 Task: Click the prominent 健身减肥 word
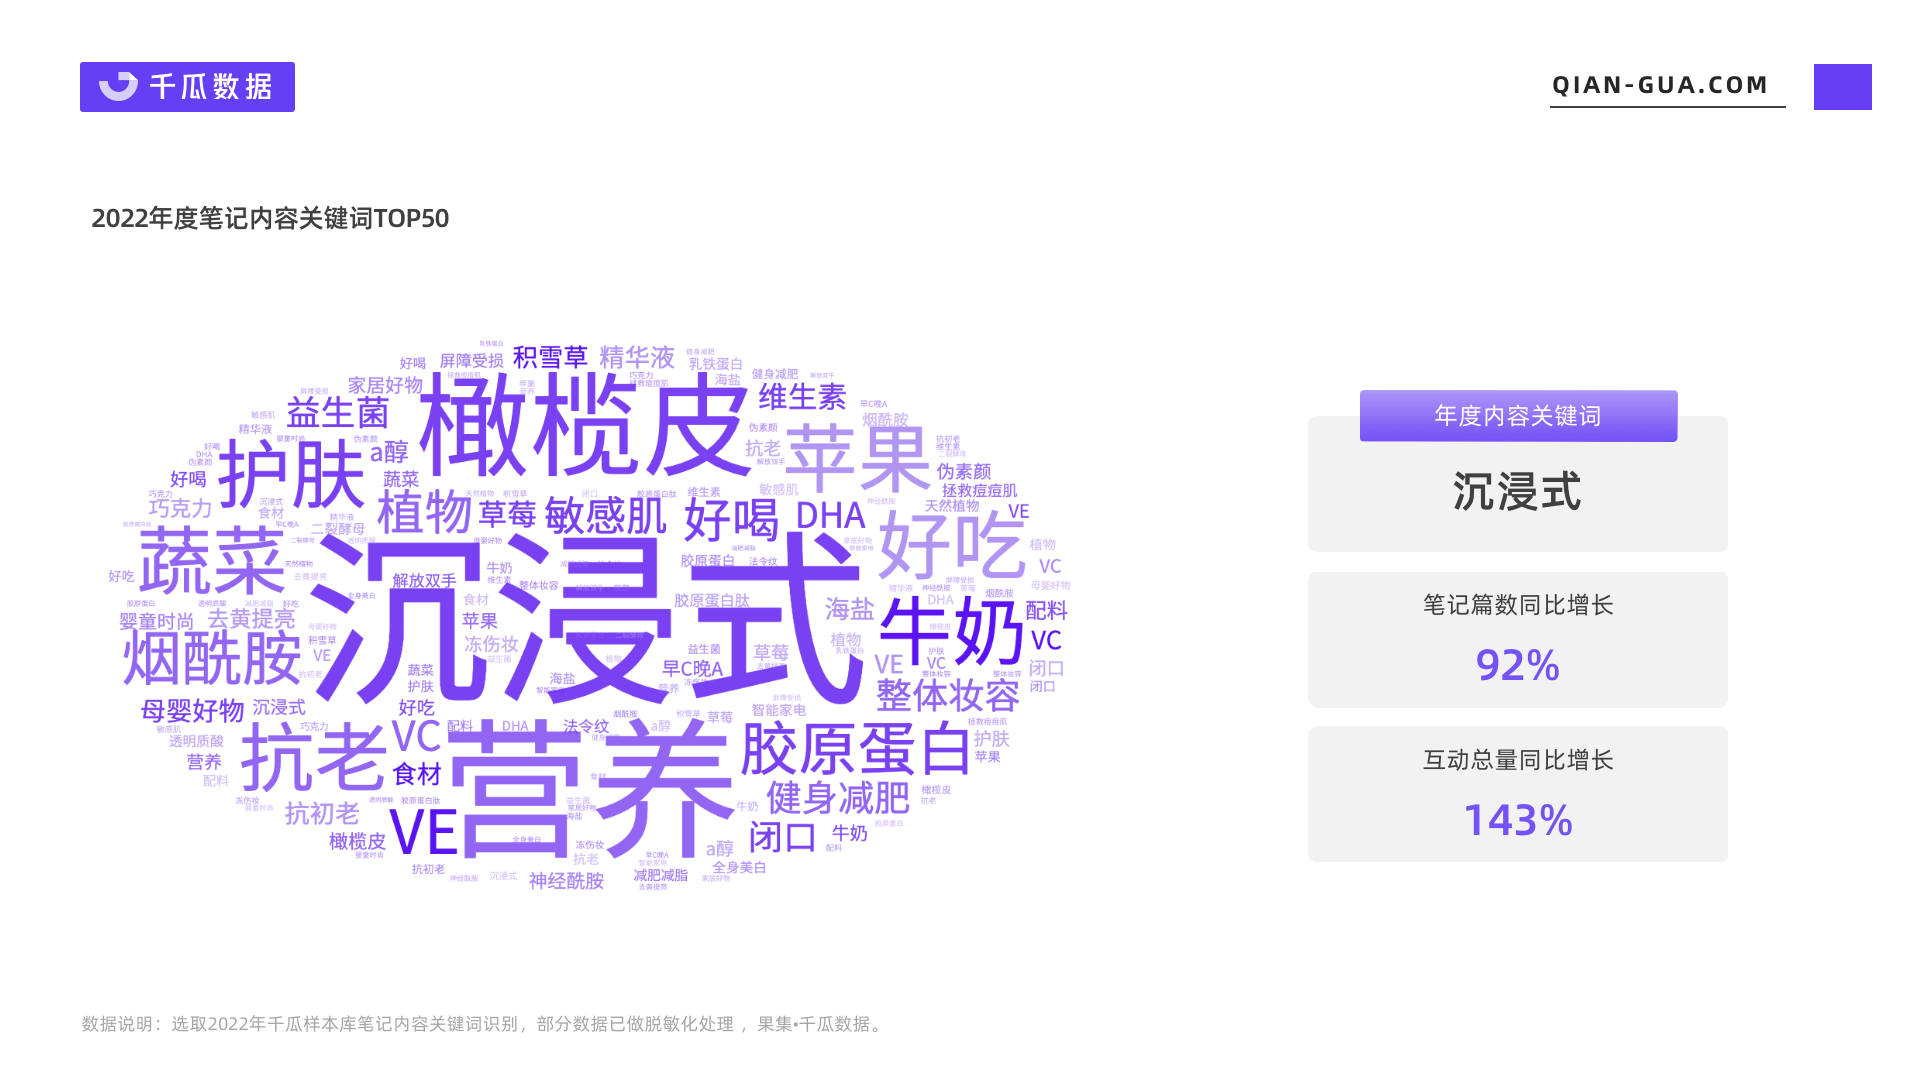[x=838, y=798]
